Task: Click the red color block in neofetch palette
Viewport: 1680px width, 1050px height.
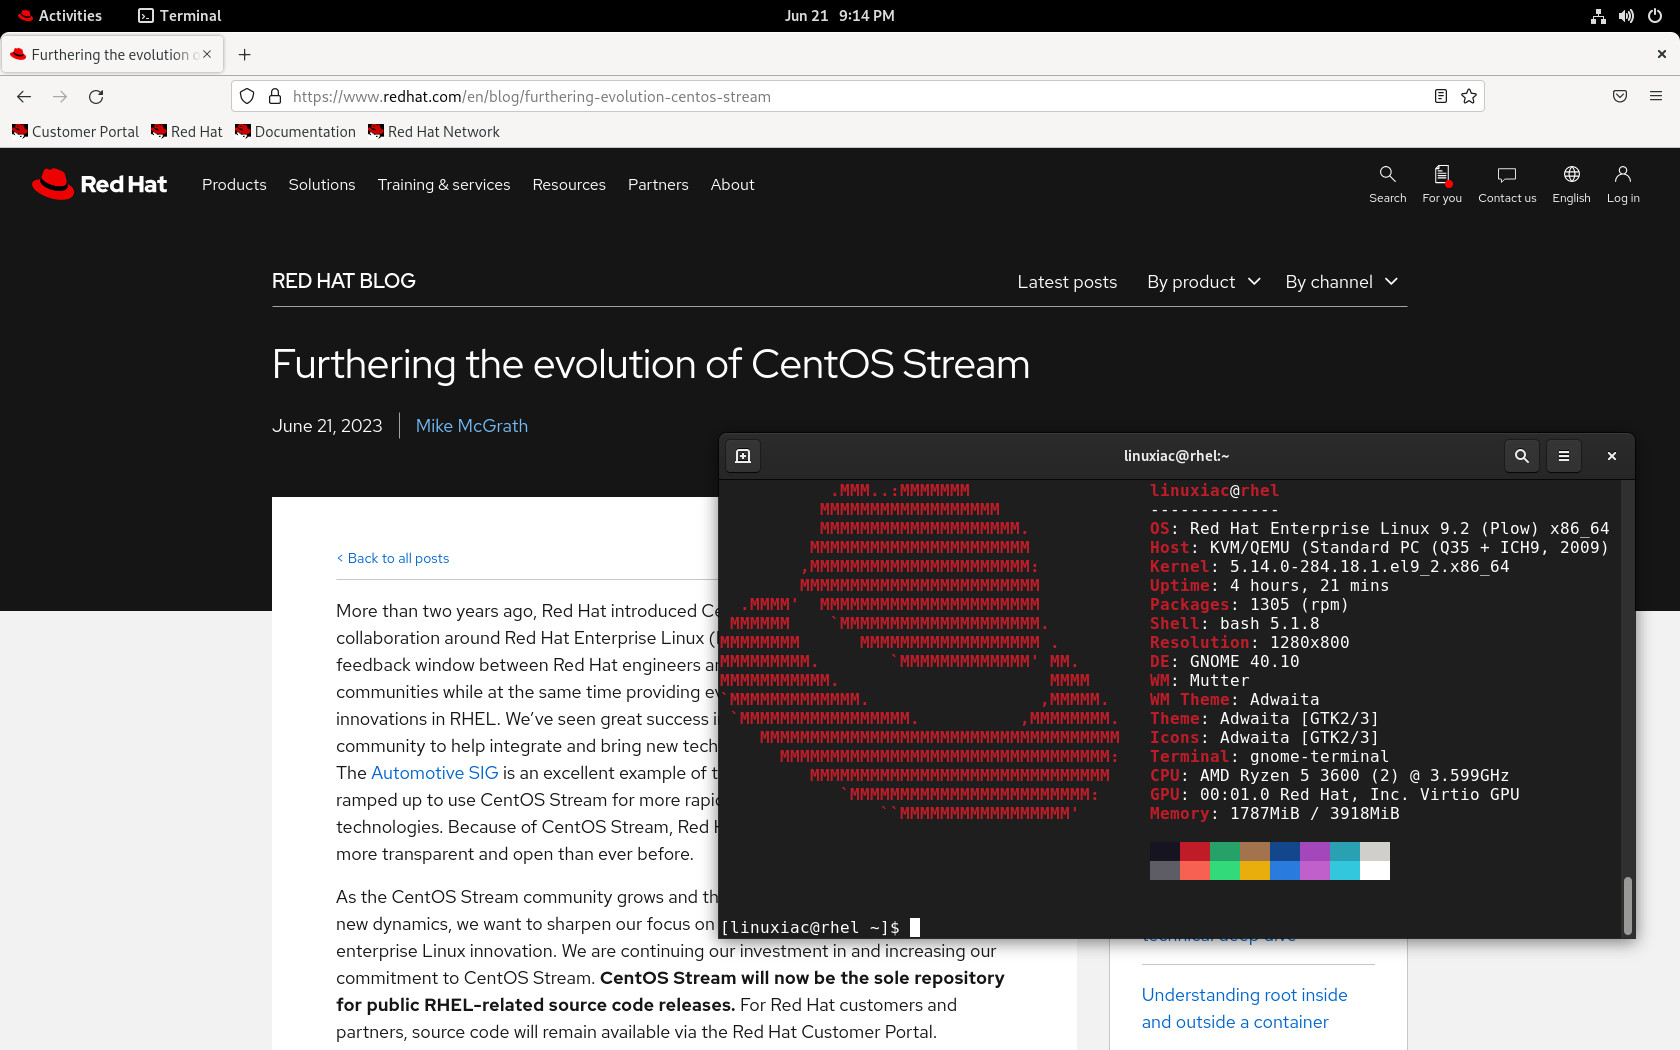Action: [1195, 852]
